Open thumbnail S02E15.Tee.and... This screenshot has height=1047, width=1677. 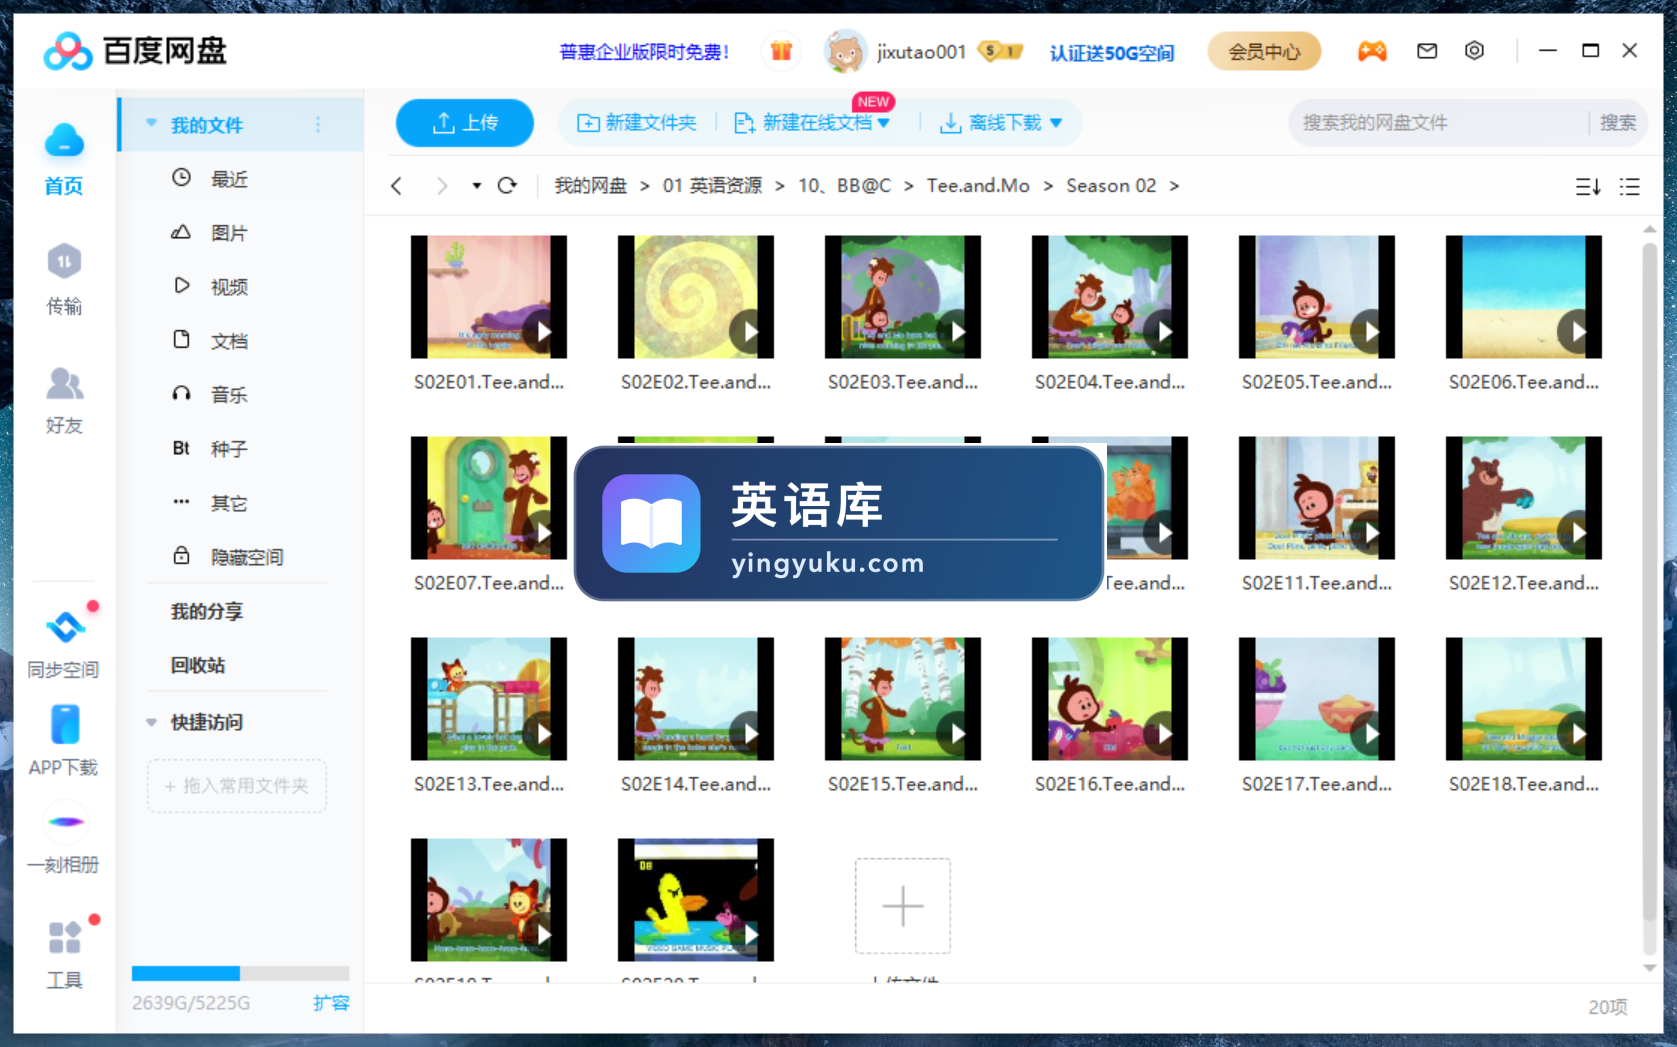[x=903, y=699]
